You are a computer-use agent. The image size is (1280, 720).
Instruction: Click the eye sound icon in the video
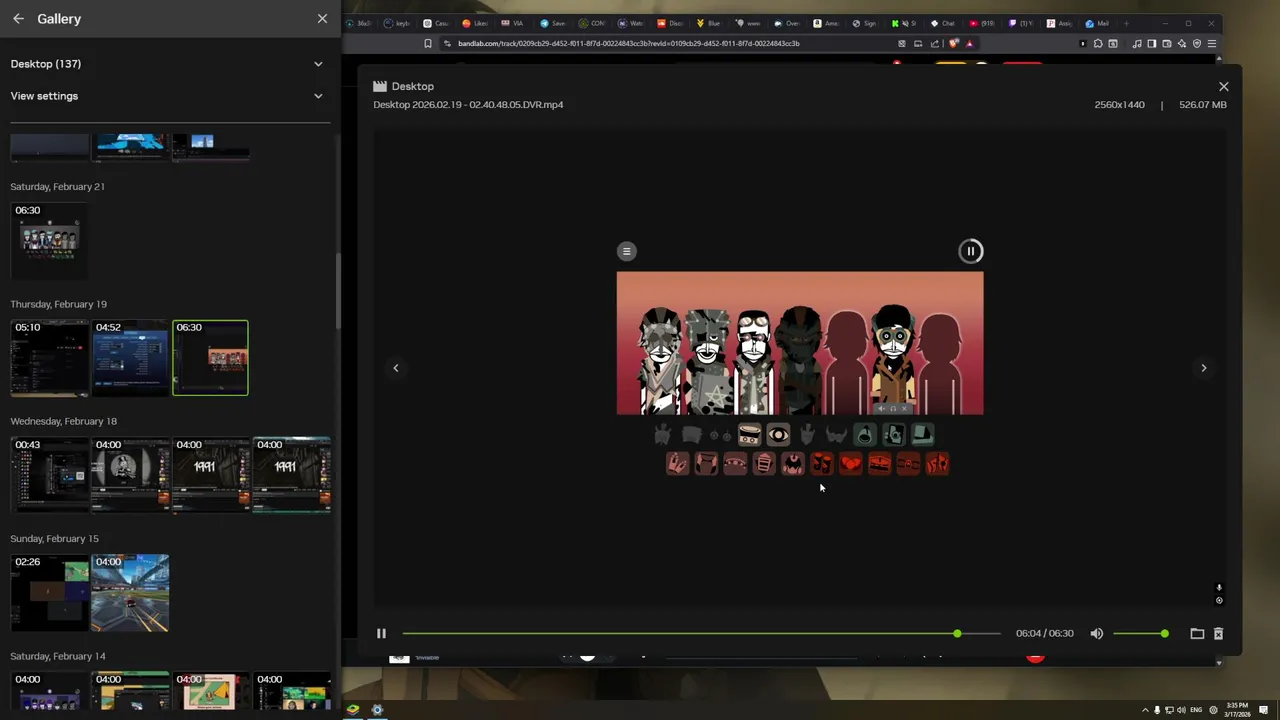(778, 435)
